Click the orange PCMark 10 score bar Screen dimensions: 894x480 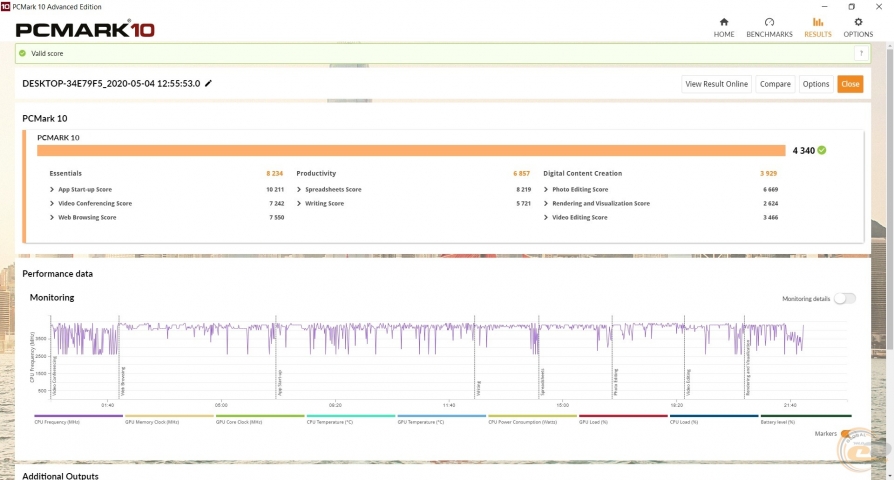pos(411,150)
